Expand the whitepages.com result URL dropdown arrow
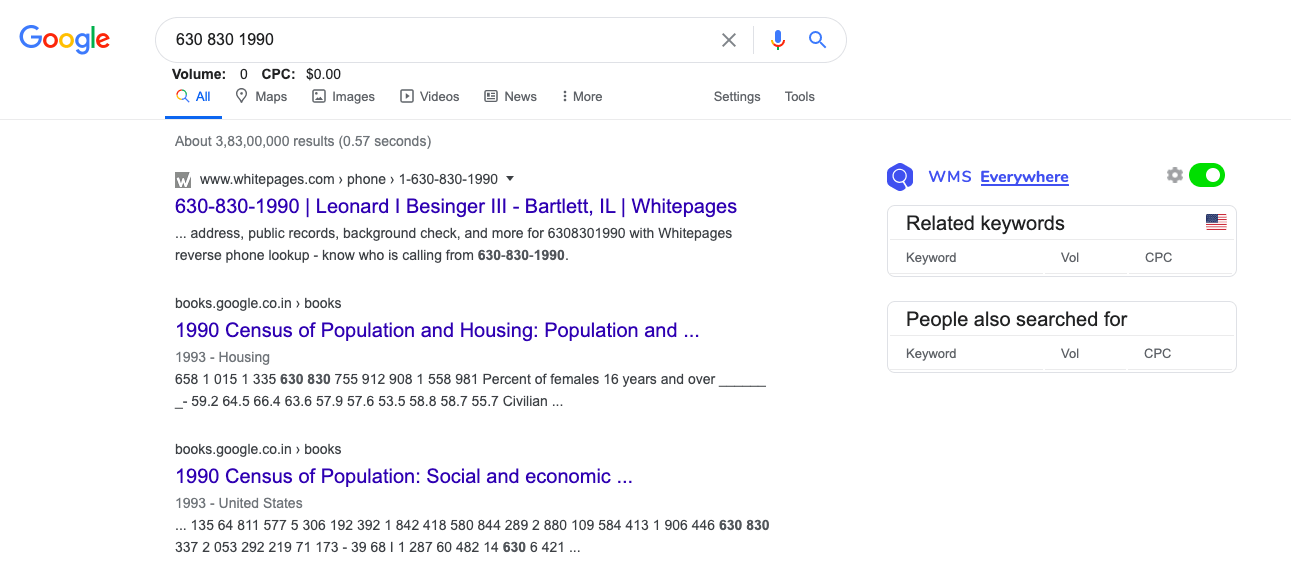This screenshot has height=569, width=1291. [x=510, y=179]
